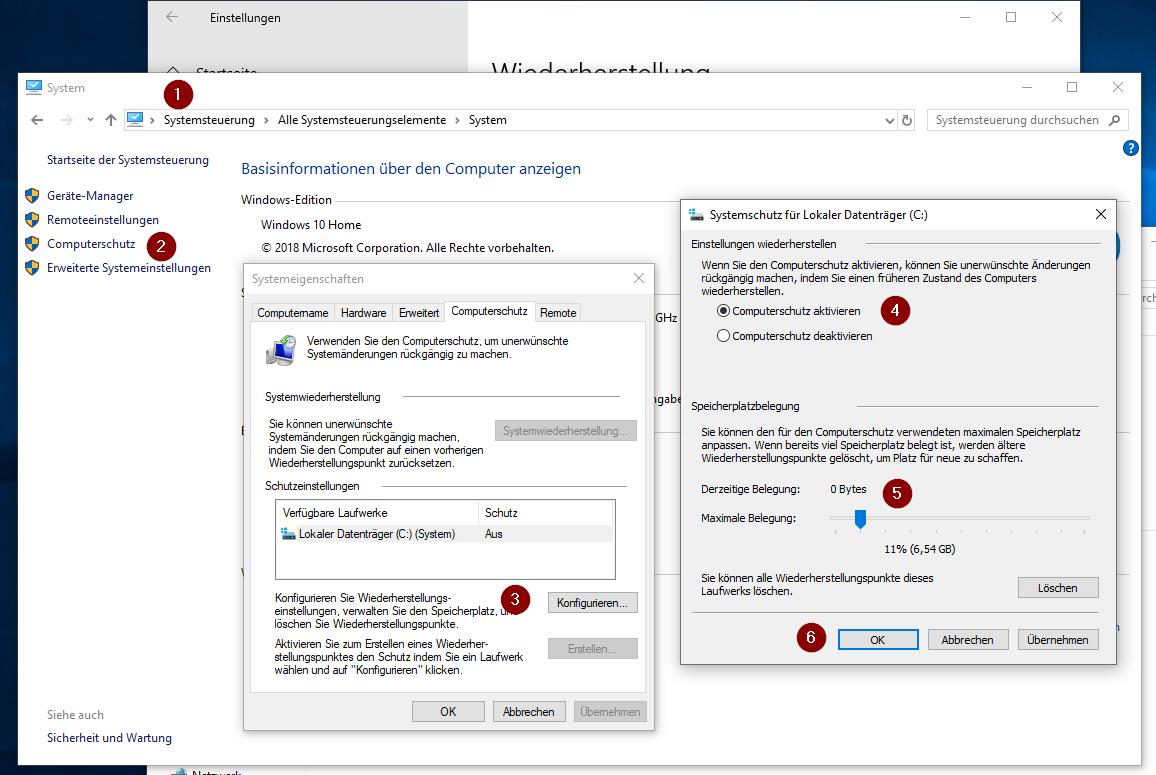The height and width of the screenshot is (775, 1156).
Task: Click the Computerschutz shield icon
Action: point(32,243)
